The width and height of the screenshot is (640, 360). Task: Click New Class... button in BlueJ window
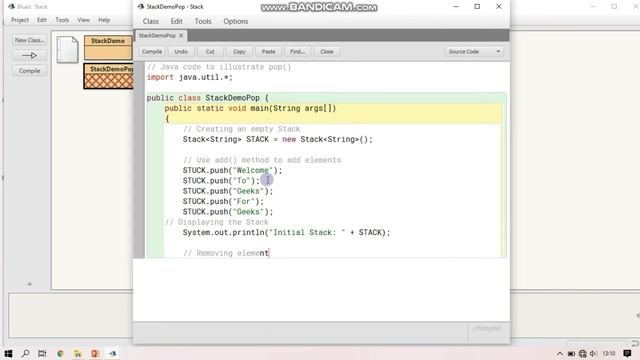pos(29,40)
